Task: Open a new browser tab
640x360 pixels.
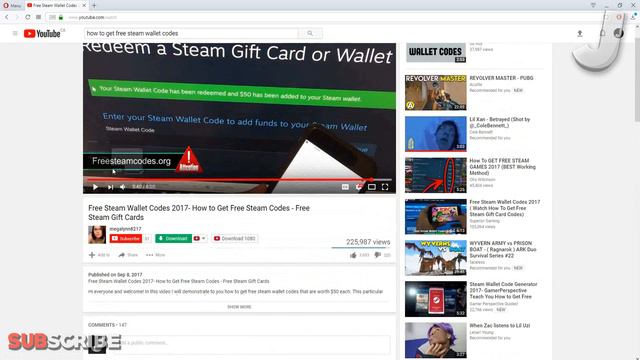Action: tap(94, 5)
